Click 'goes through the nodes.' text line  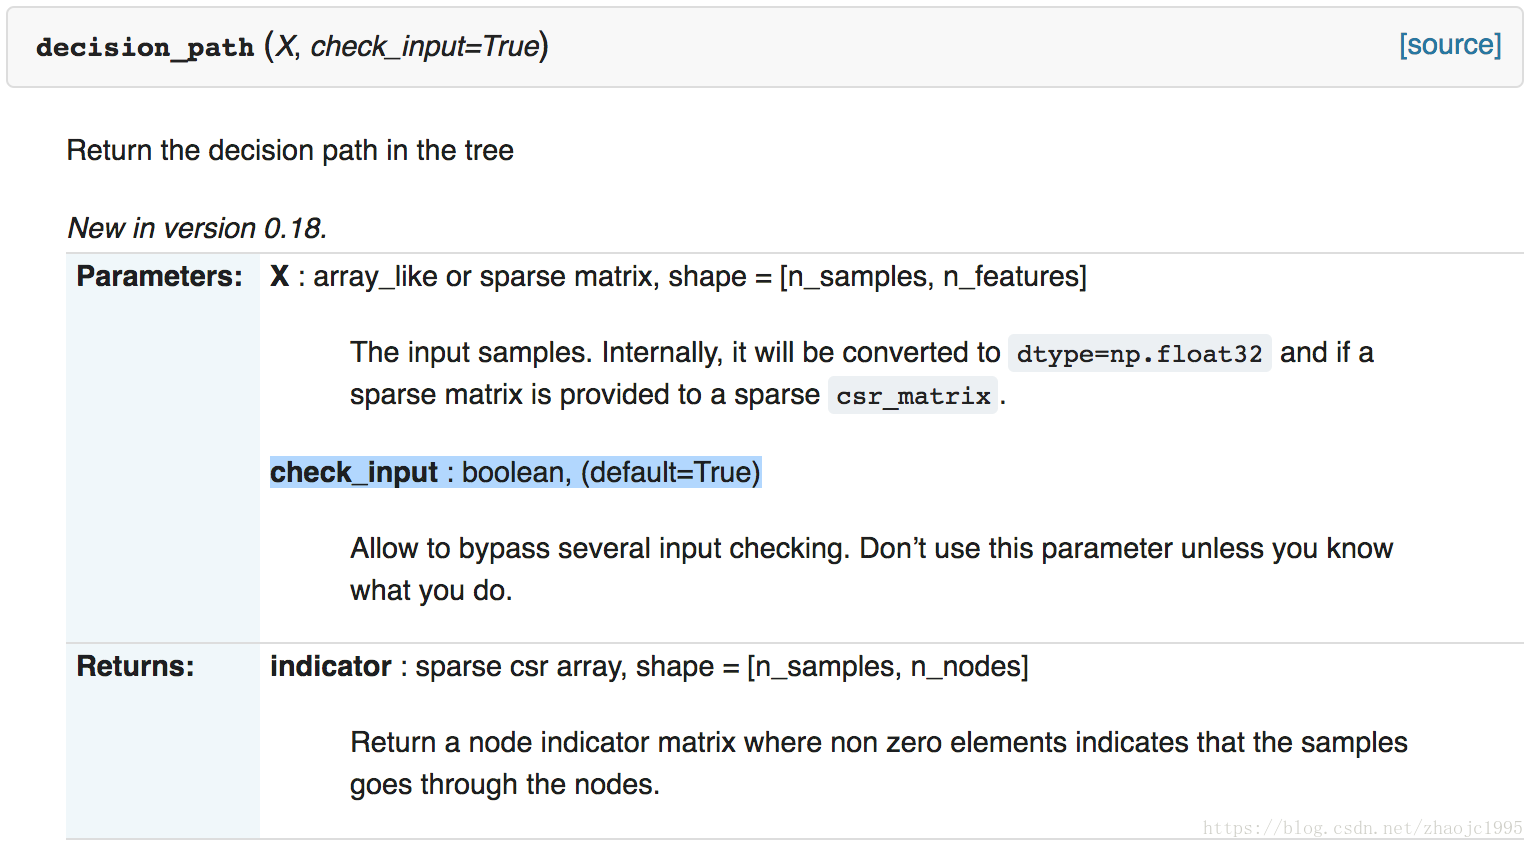point(505,784)
